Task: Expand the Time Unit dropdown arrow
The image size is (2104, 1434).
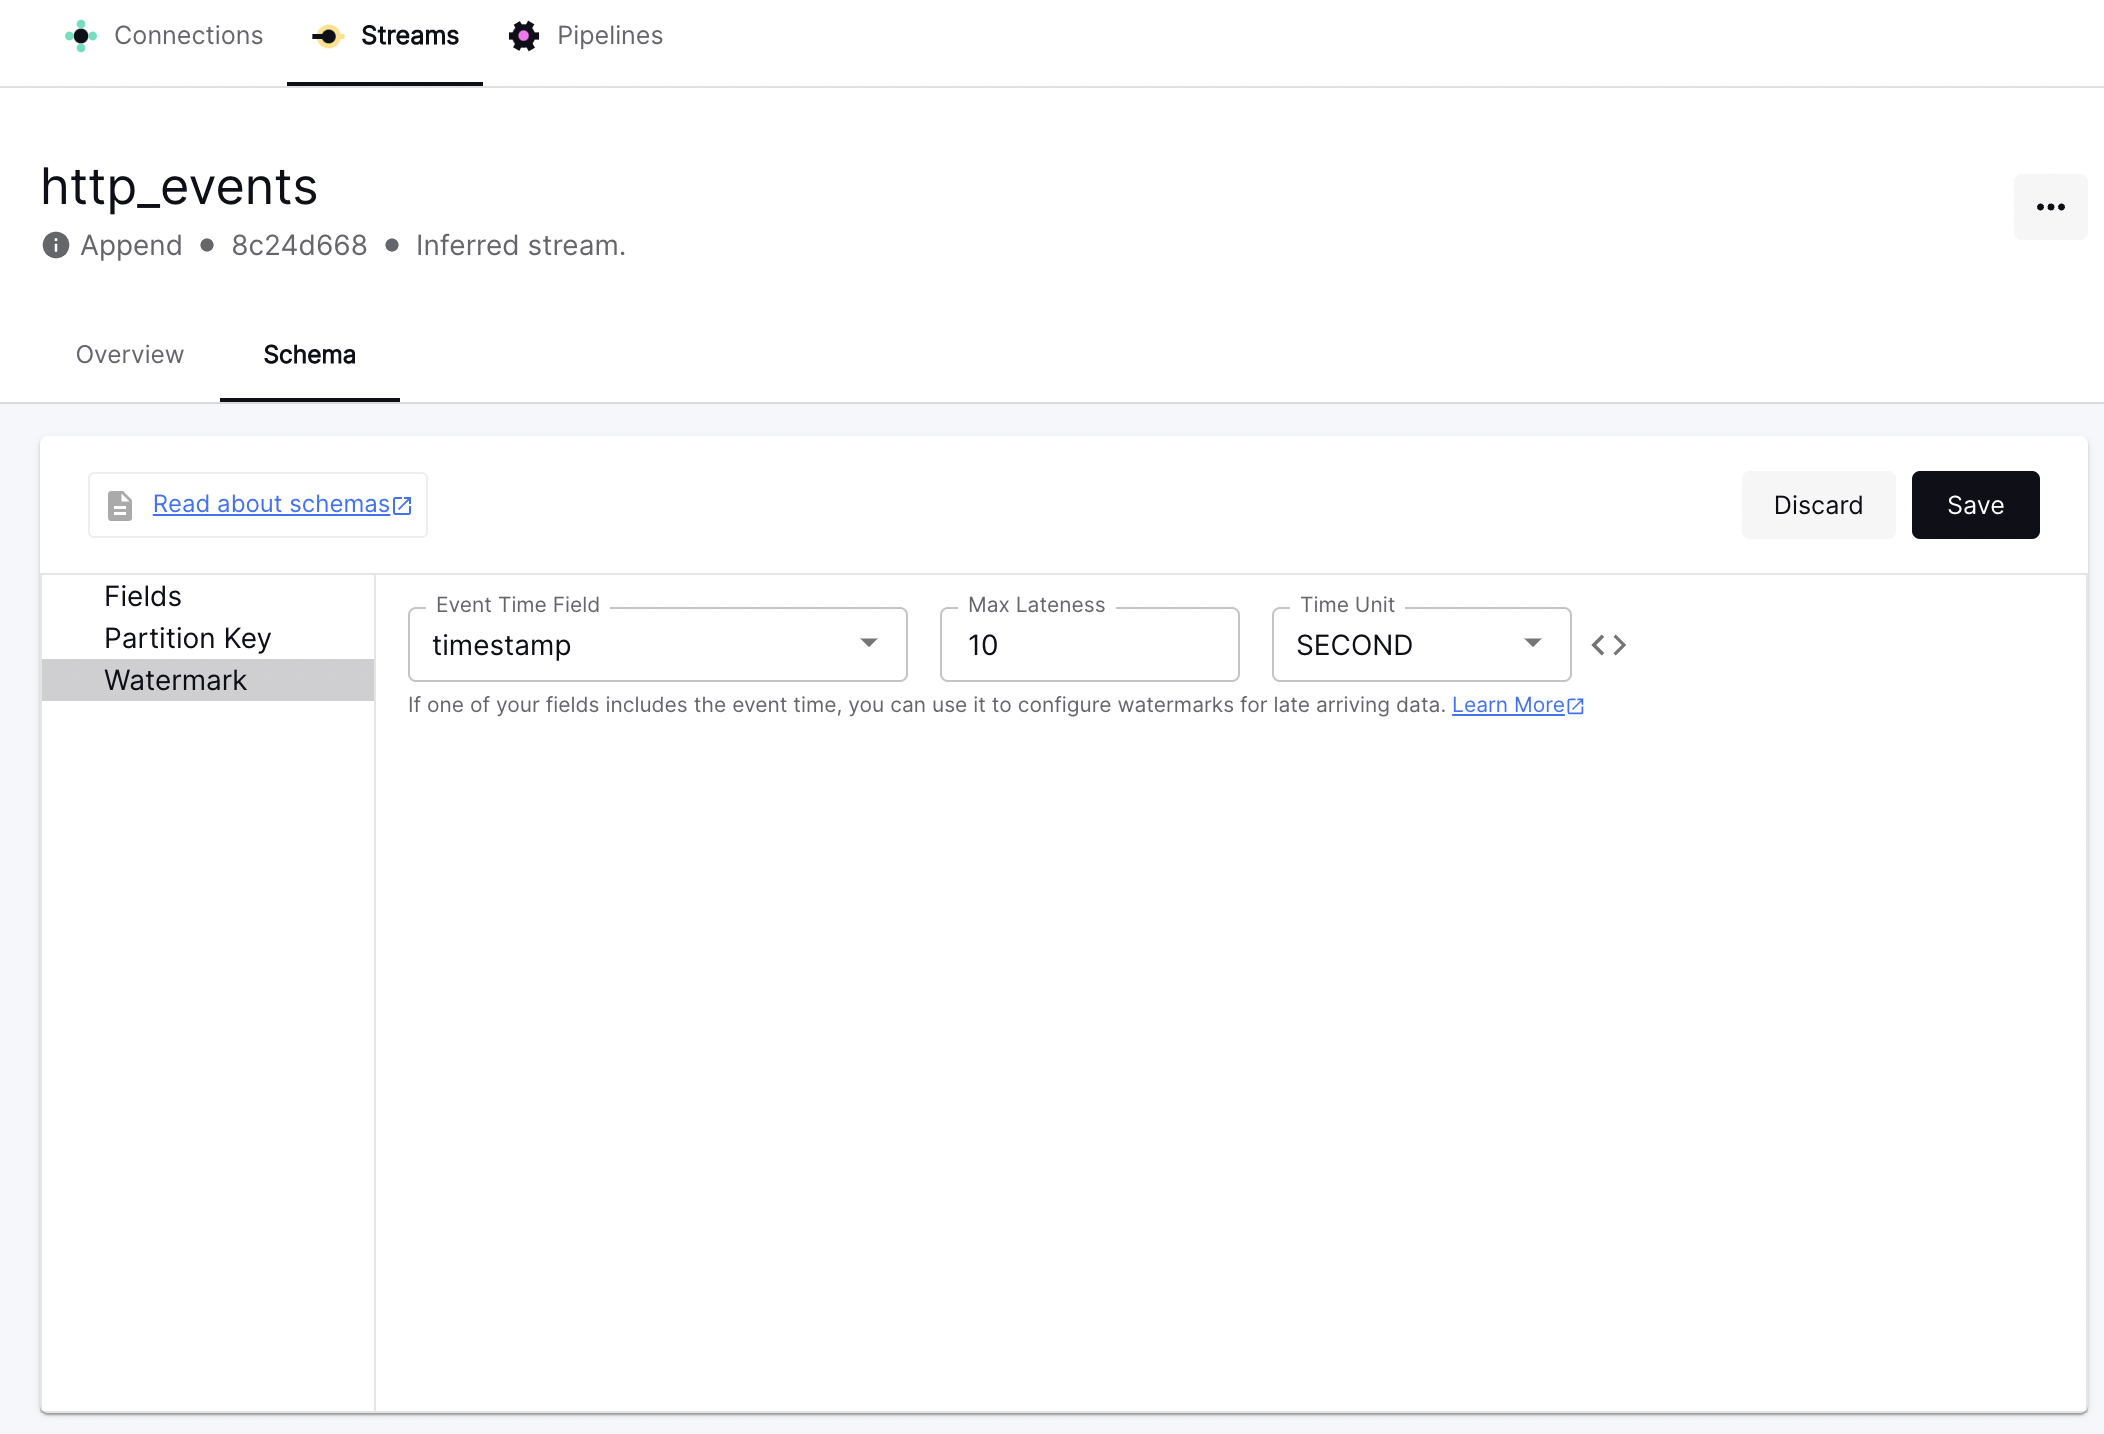Action: [1533, 643]
